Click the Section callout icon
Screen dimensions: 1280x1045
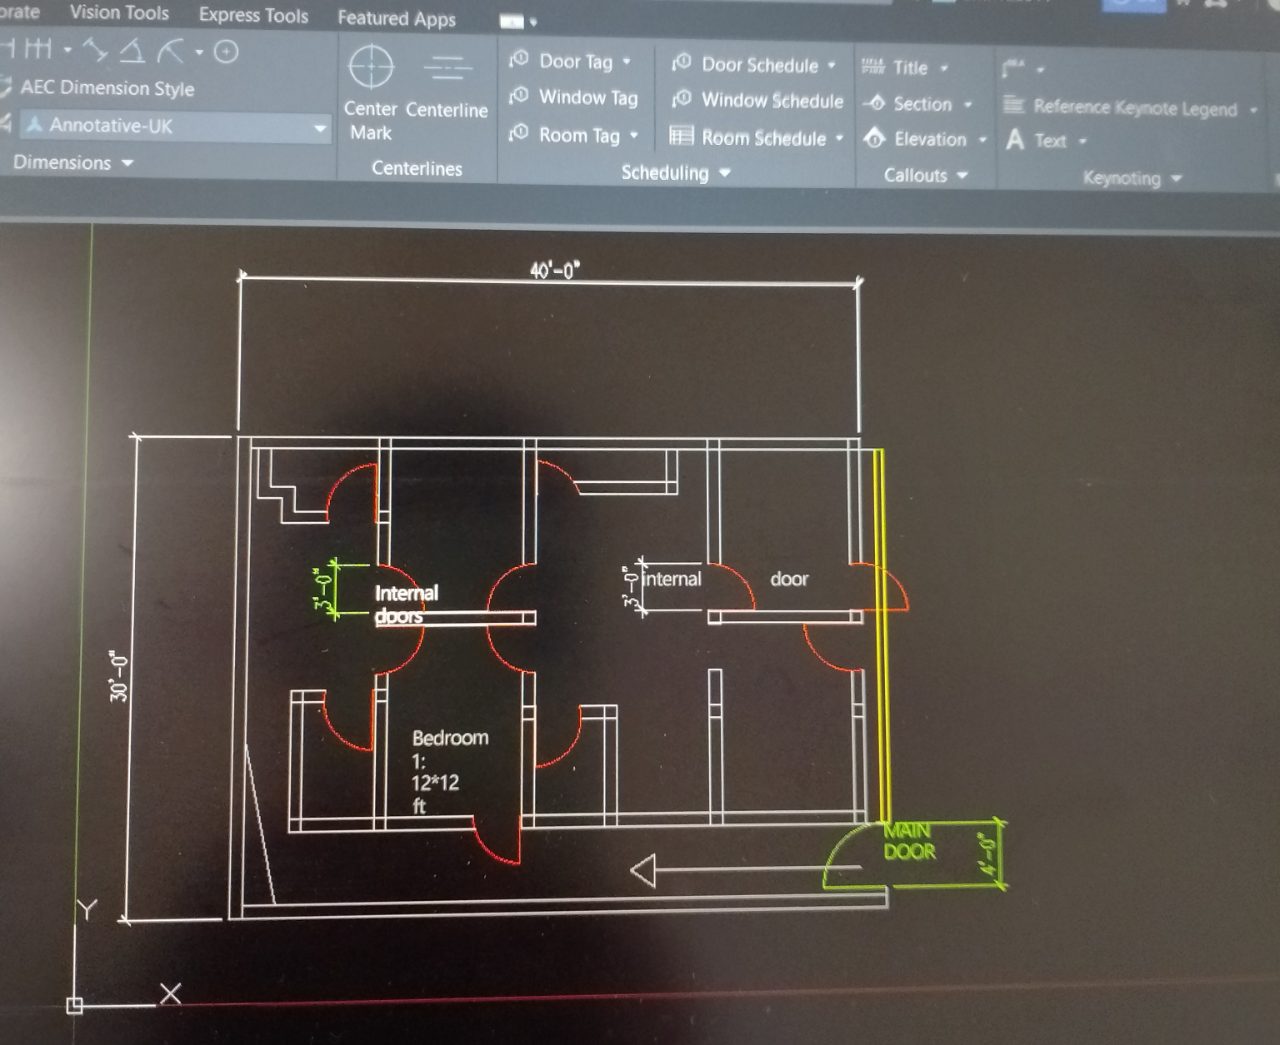(x=874, y=103)
